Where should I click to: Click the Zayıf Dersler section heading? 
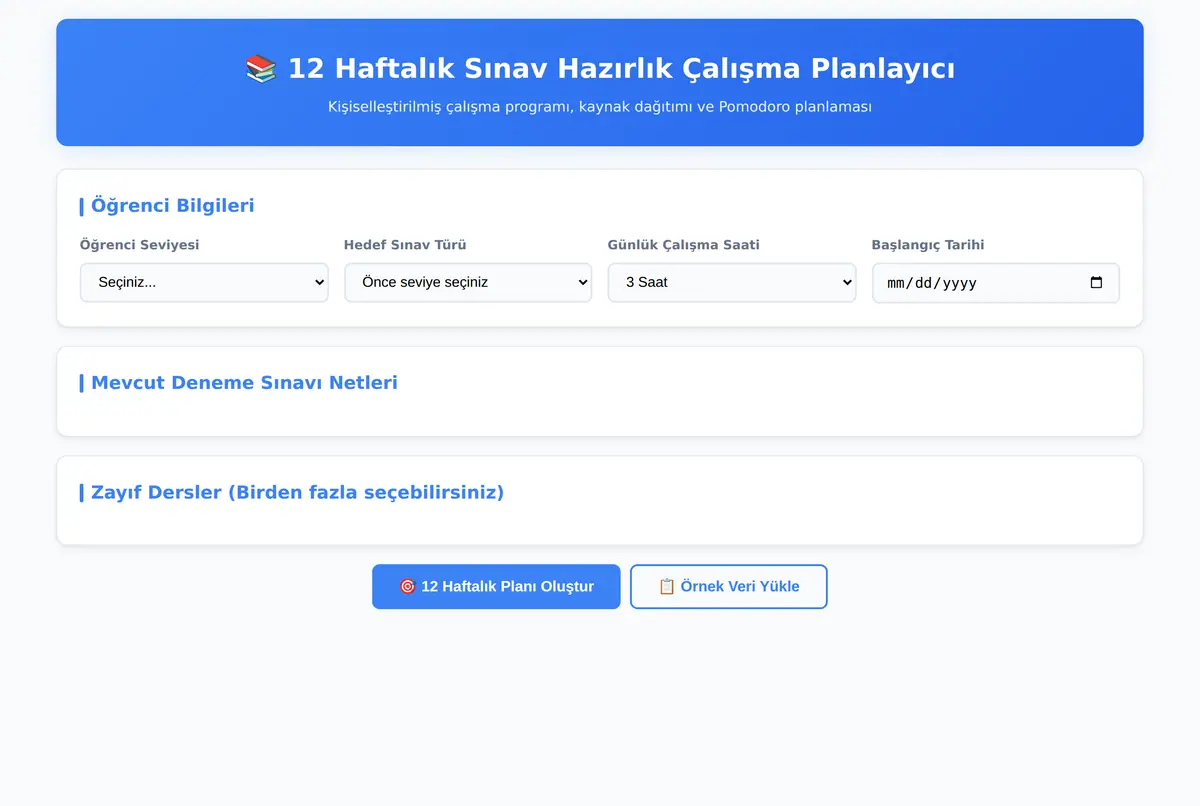point(297,493)
